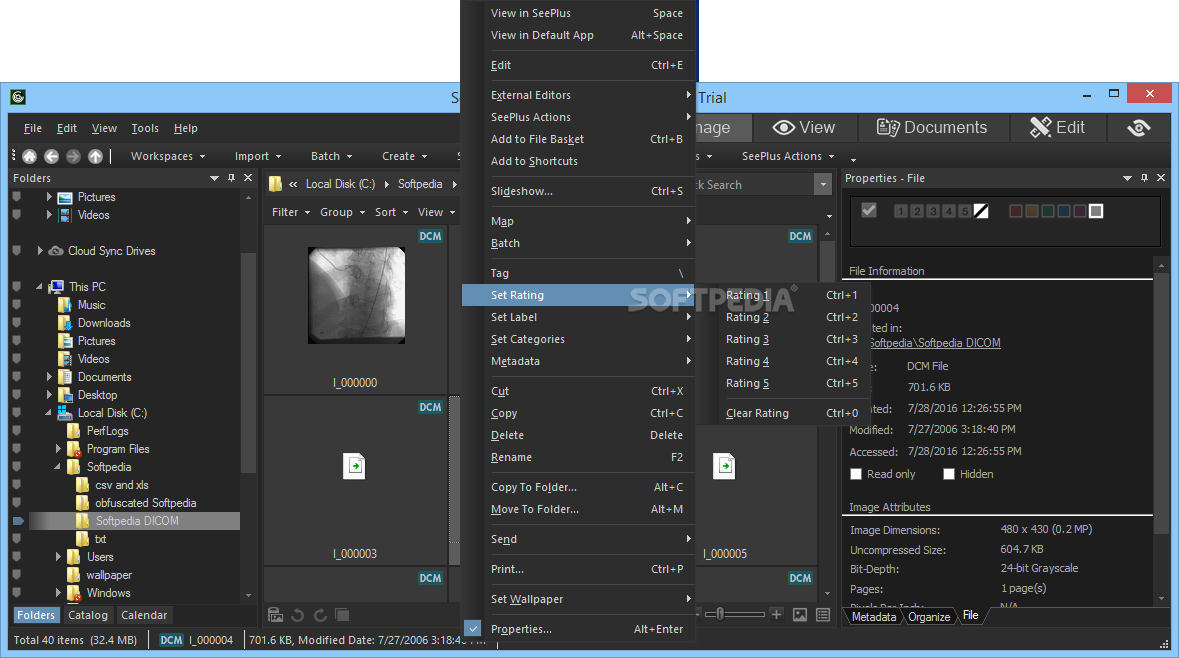Enable the Read only checkbox

[x=856, y=474]
